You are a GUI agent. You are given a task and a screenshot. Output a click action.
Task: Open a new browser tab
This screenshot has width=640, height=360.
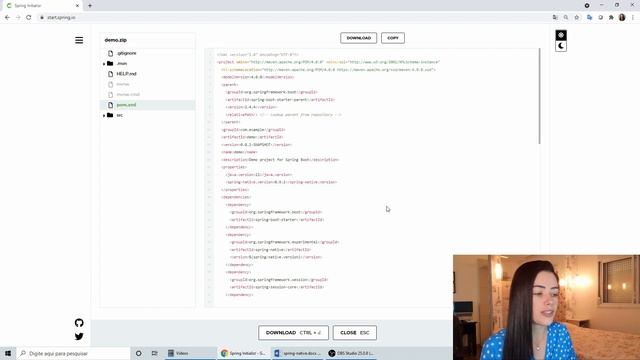point(90,6)
